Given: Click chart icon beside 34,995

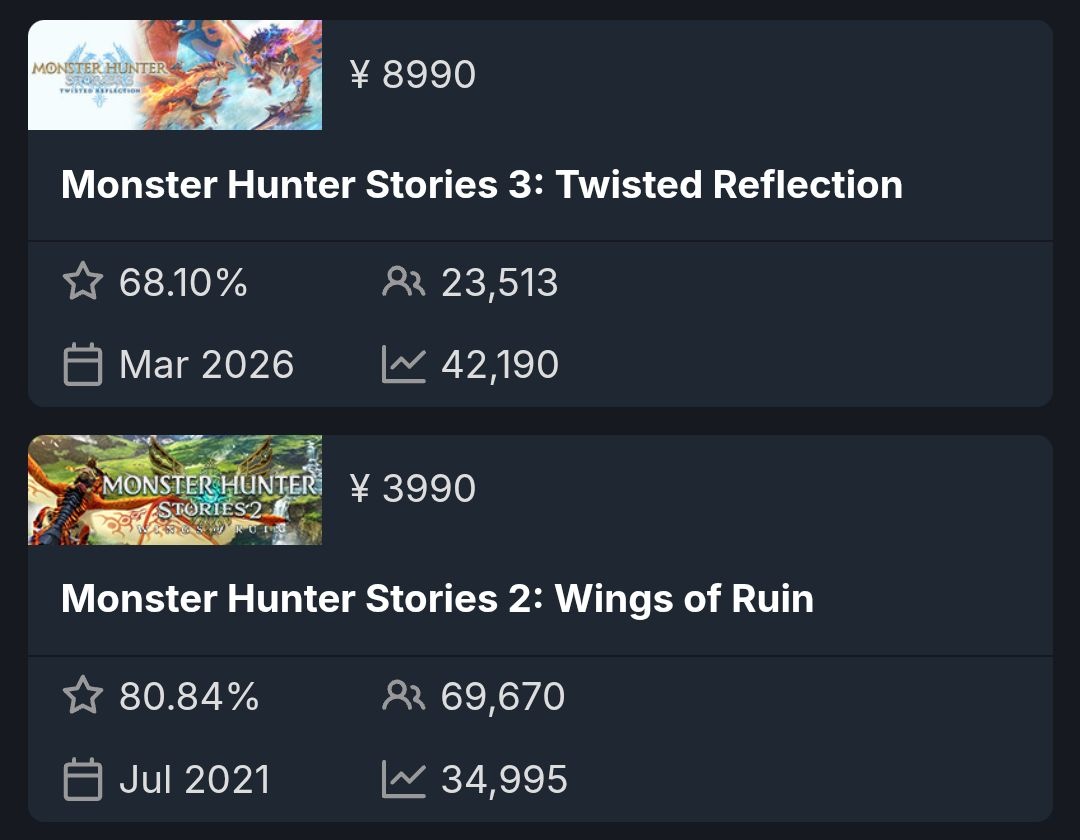Looking at the screenshot, I should pyautogui.click(x=403, y=780).
